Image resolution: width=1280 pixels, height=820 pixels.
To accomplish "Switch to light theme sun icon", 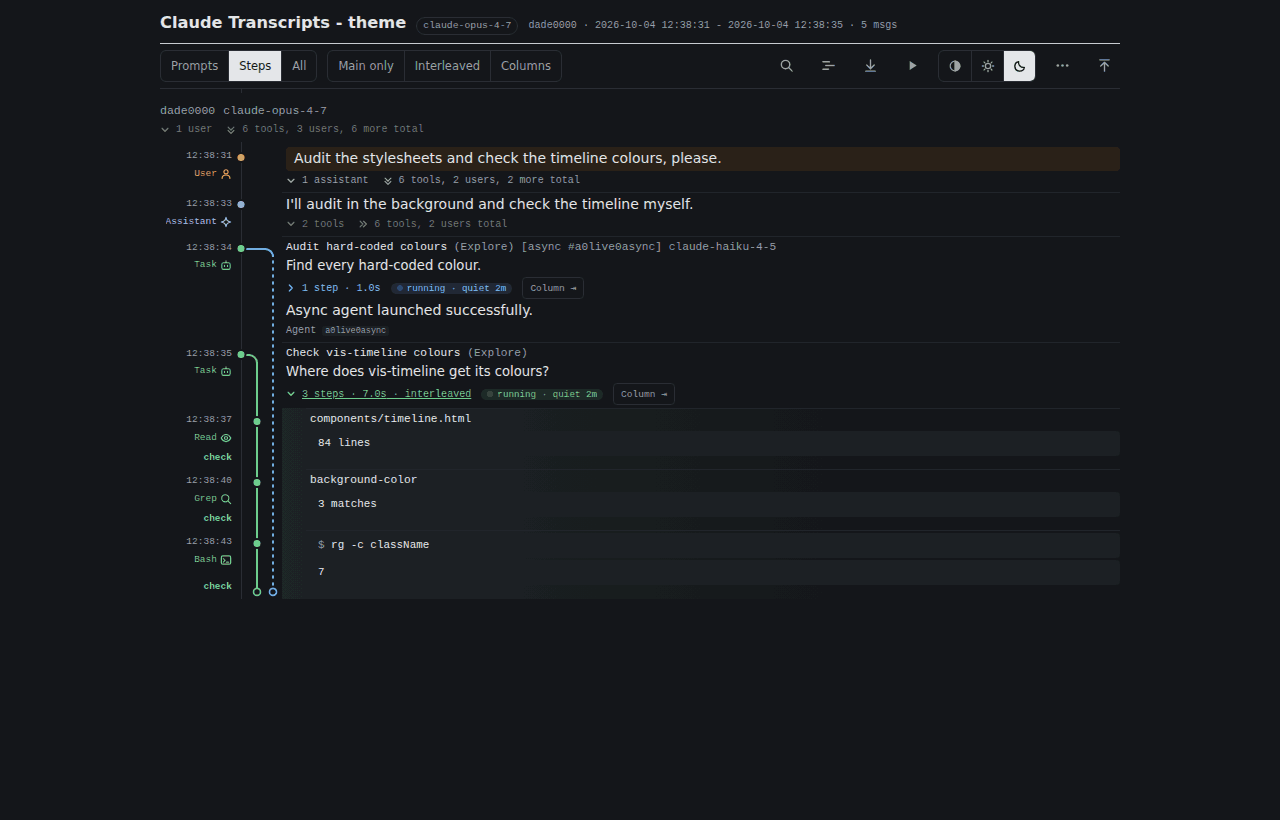I will pyautogui.click(x=988, y=66).
